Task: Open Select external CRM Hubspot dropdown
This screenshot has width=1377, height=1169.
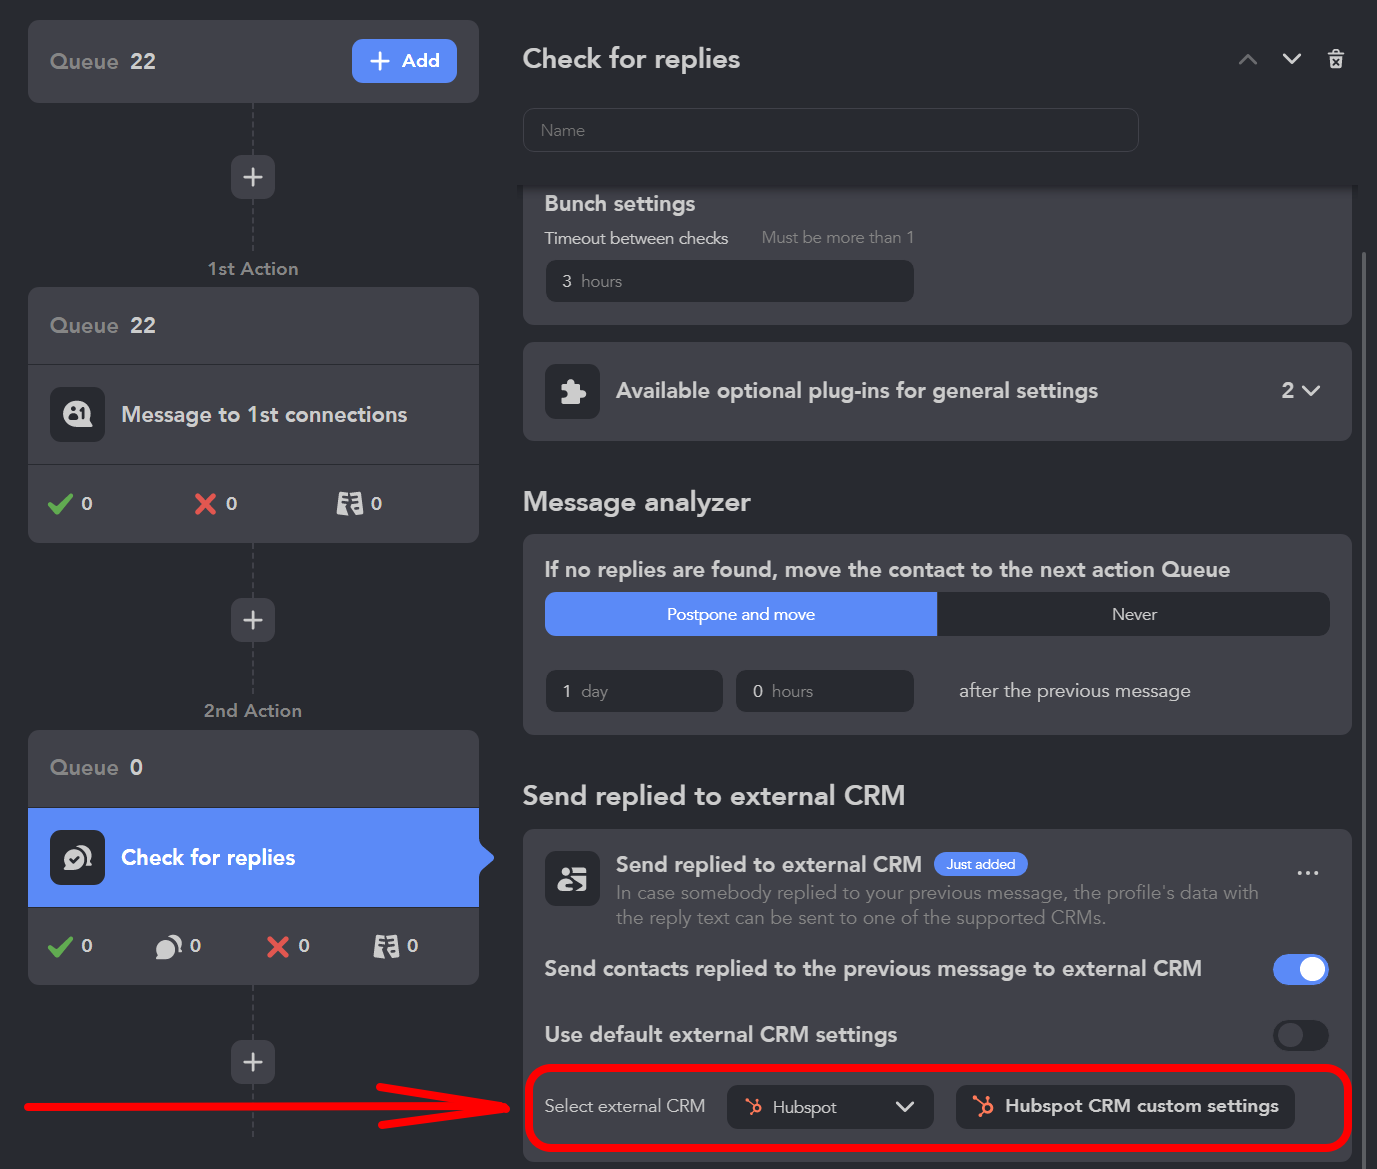Action: 830,1107
